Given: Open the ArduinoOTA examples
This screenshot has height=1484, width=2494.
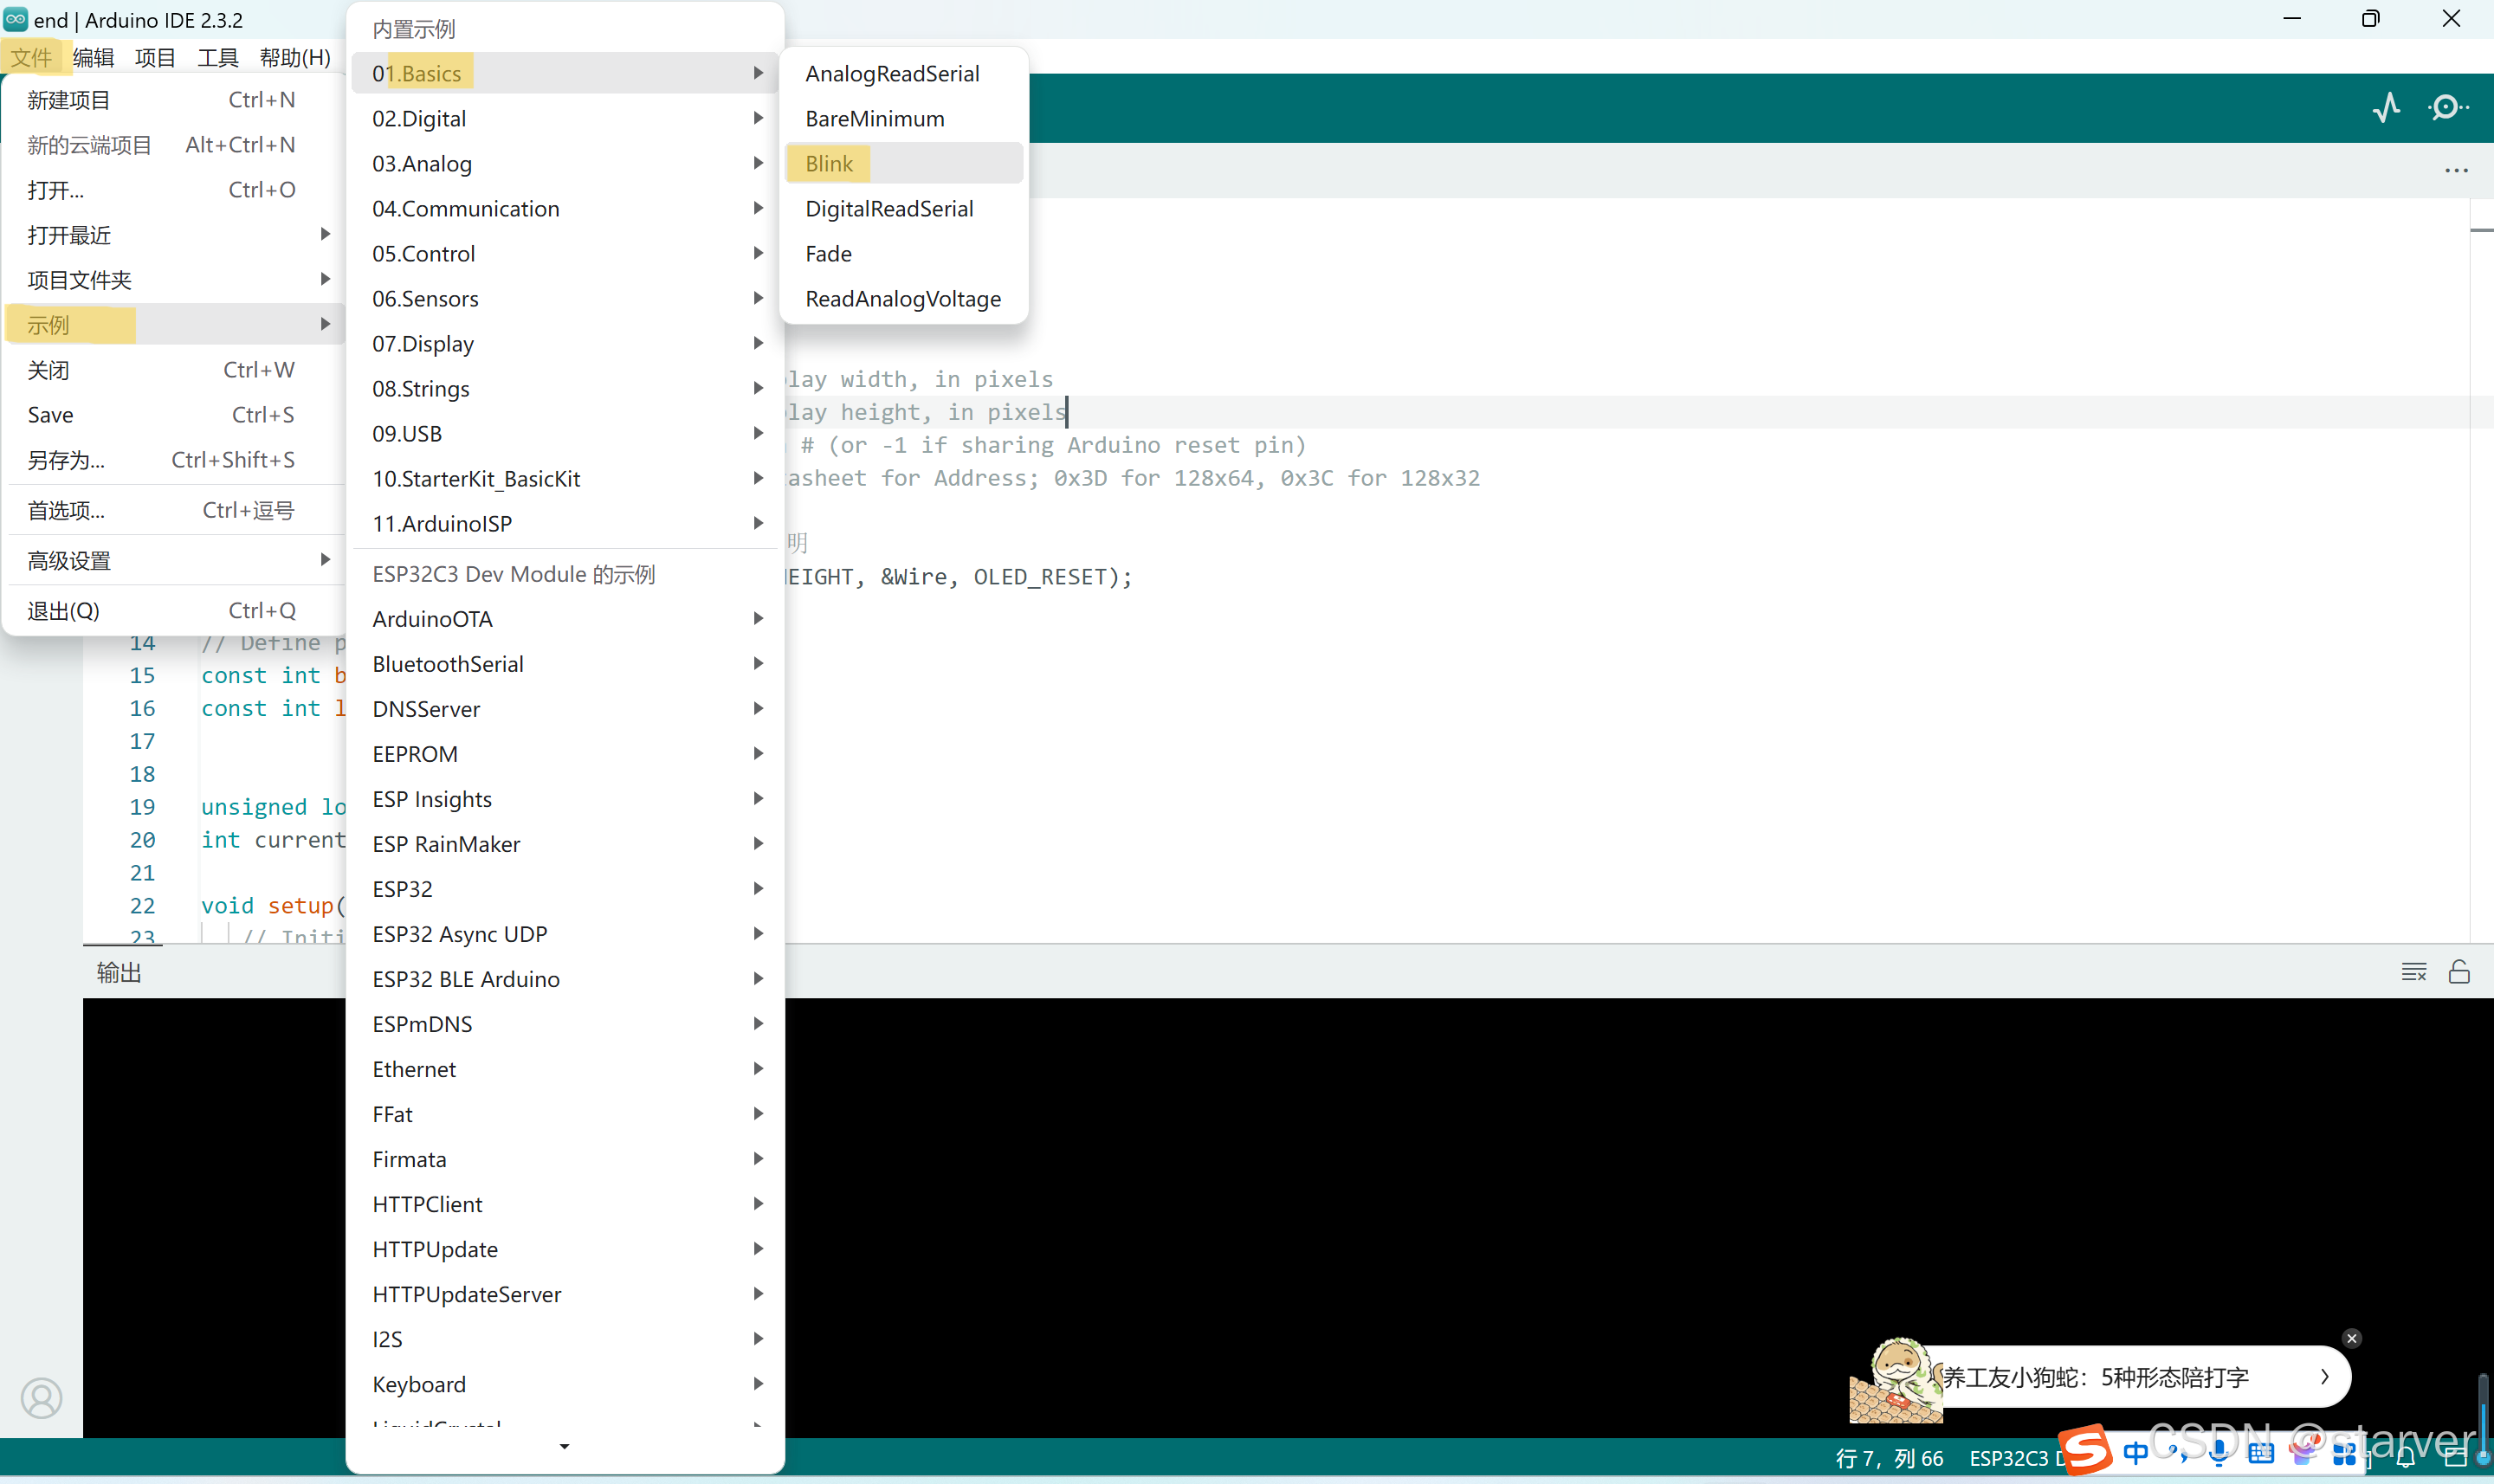Looking at the screenshot, I should [x=565, y=618].
